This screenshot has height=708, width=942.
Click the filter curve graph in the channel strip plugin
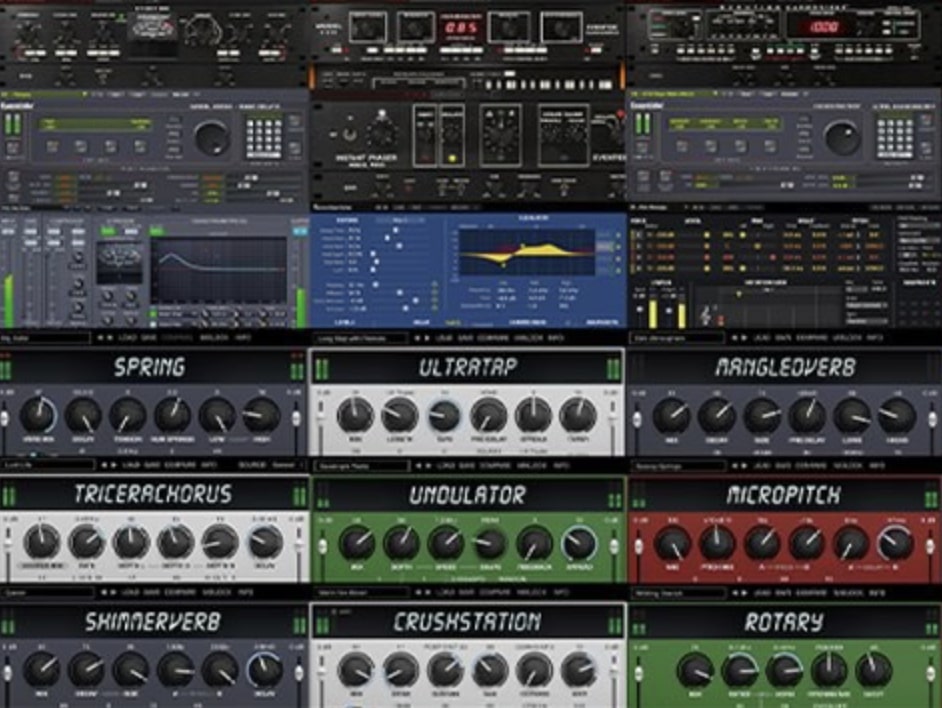click(x=219, y=270)
